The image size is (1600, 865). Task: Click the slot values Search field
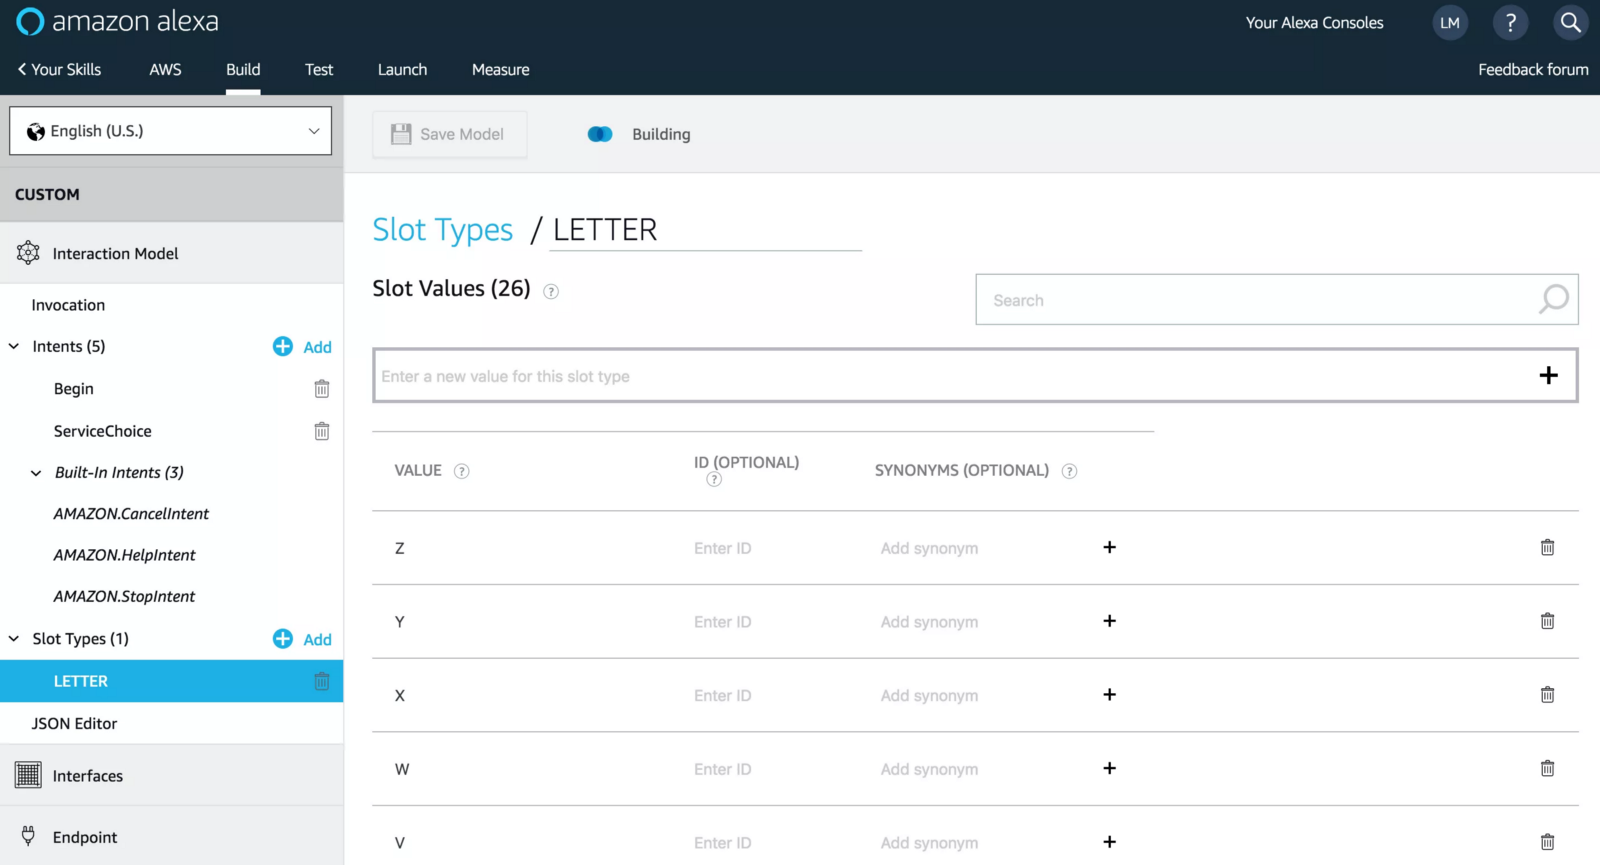coord(1260,300)
